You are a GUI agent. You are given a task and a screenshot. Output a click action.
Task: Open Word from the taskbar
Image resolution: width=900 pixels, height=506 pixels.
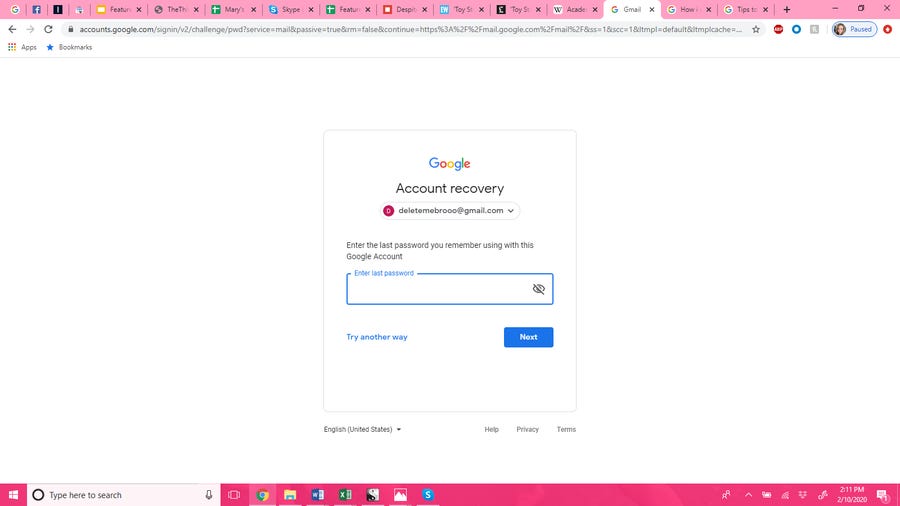(x=317, y=495)
